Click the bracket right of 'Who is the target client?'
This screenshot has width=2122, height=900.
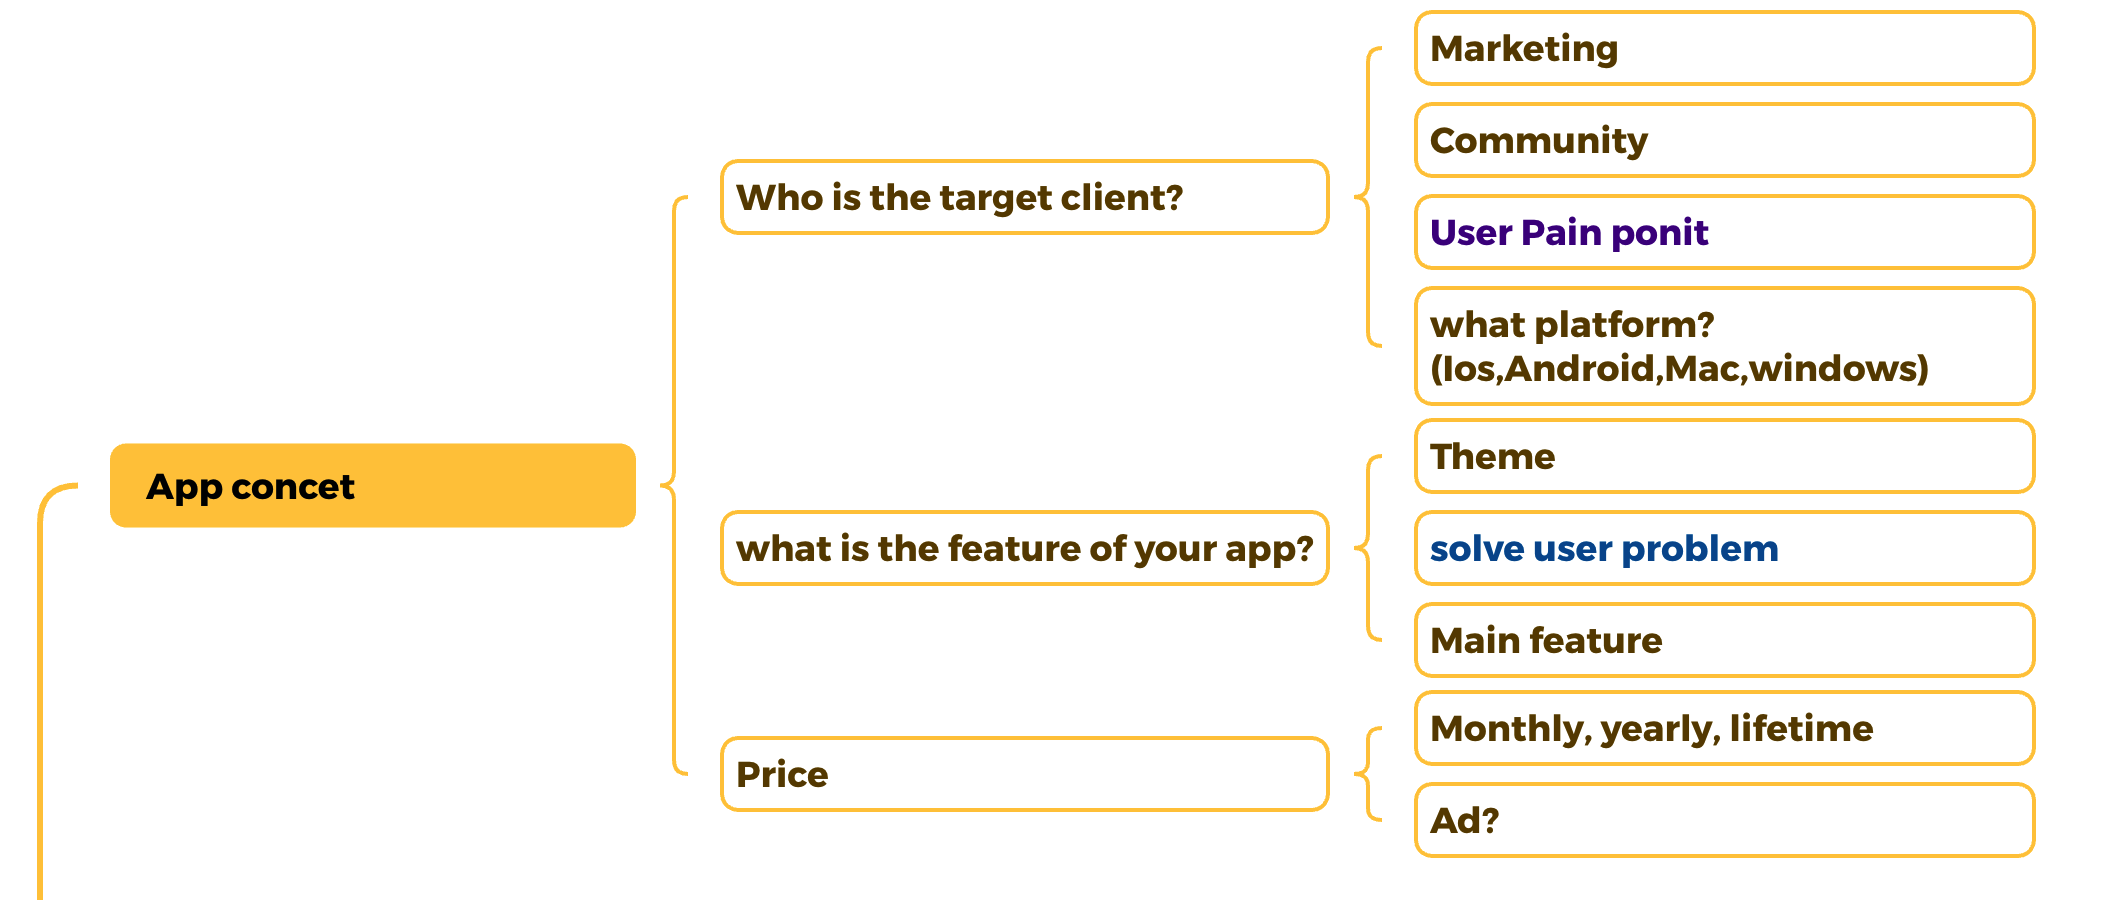[x=1367, y=197]
